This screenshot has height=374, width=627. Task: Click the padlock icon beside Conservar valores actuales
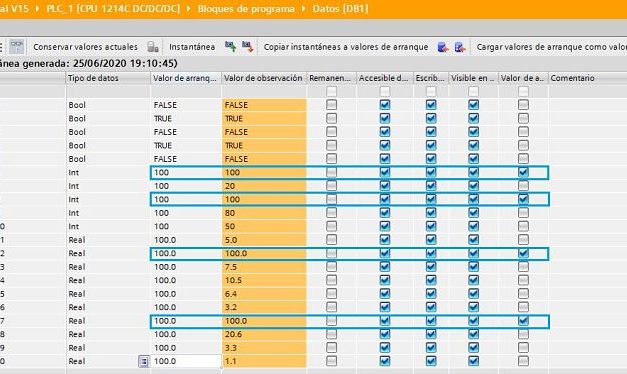tap(153, 47)
